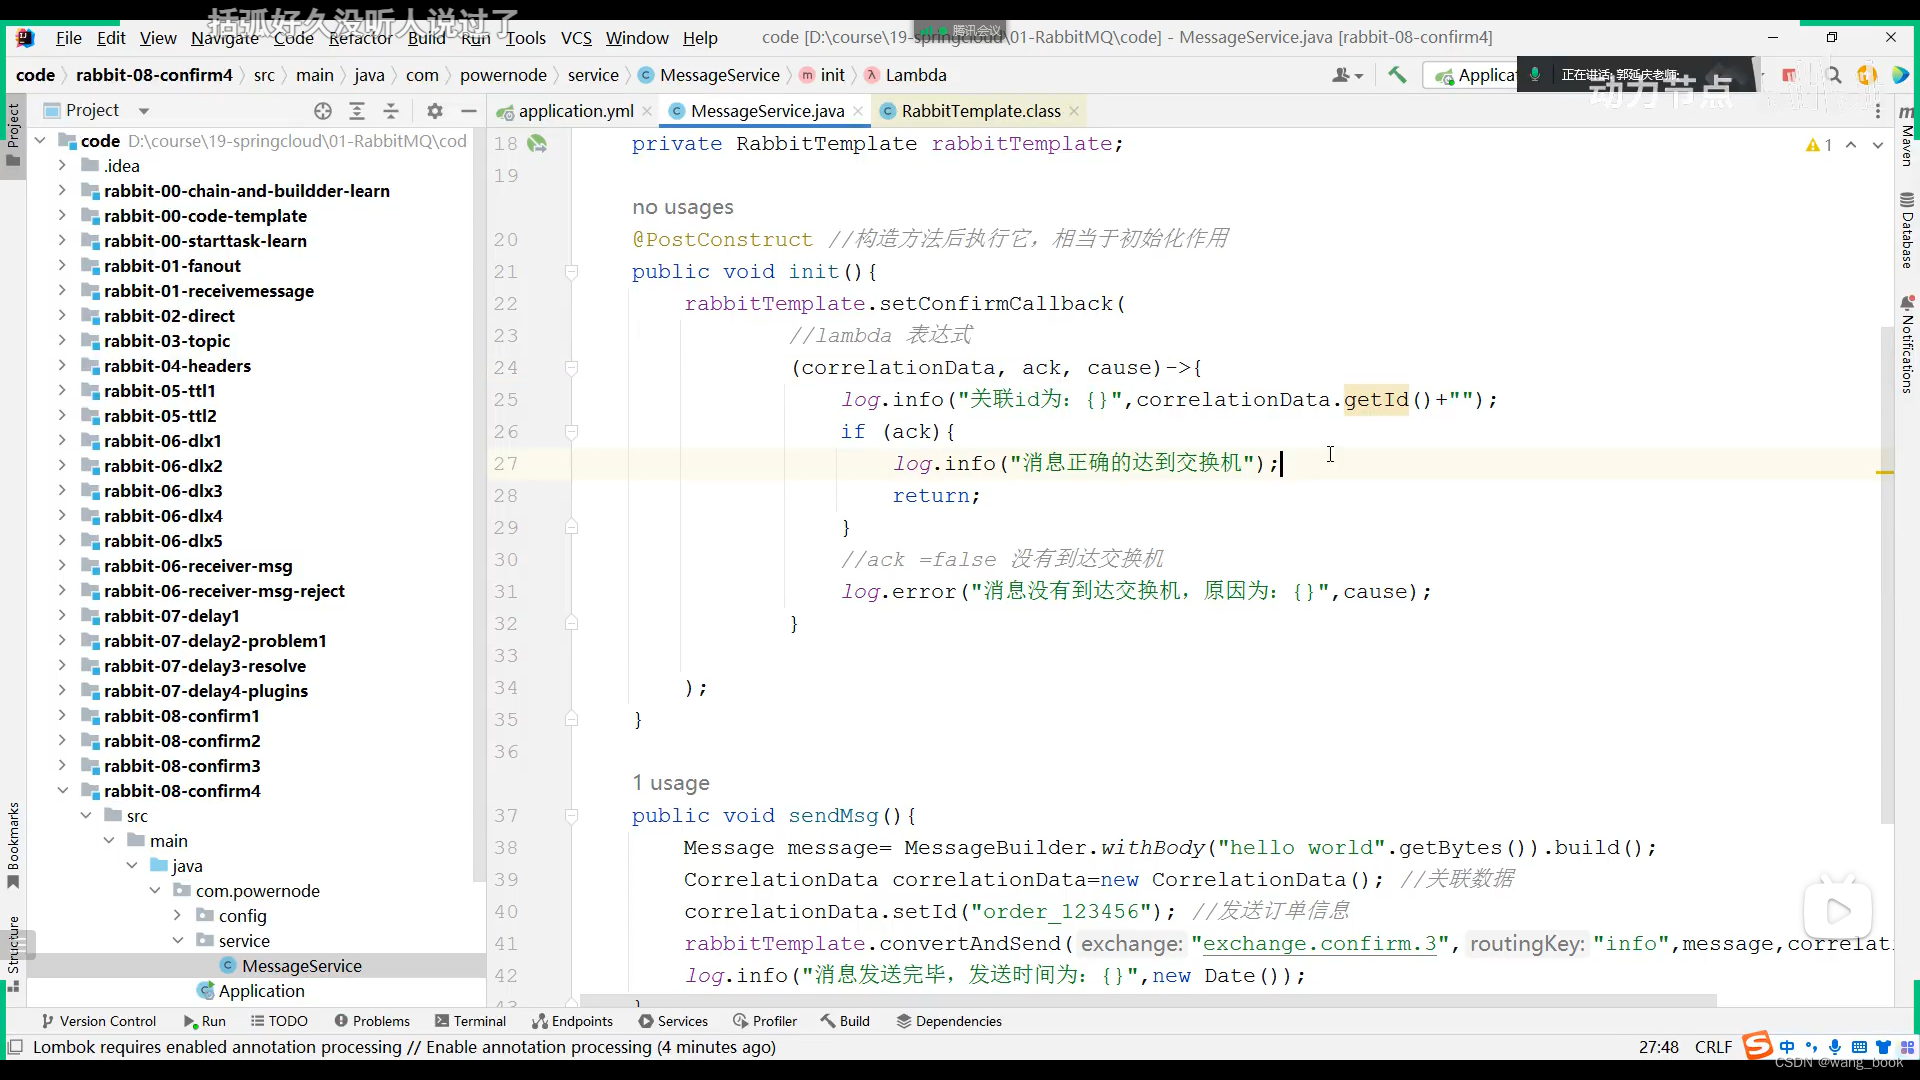Open the Project view dropdown

tap(143, 111)
